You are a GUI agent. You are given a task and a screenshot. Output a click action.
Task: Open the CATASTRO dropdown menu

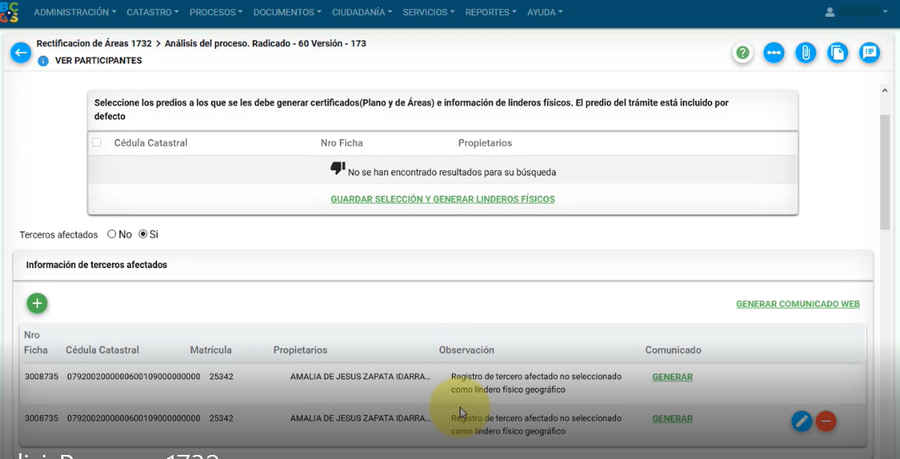tap(152, 12)
